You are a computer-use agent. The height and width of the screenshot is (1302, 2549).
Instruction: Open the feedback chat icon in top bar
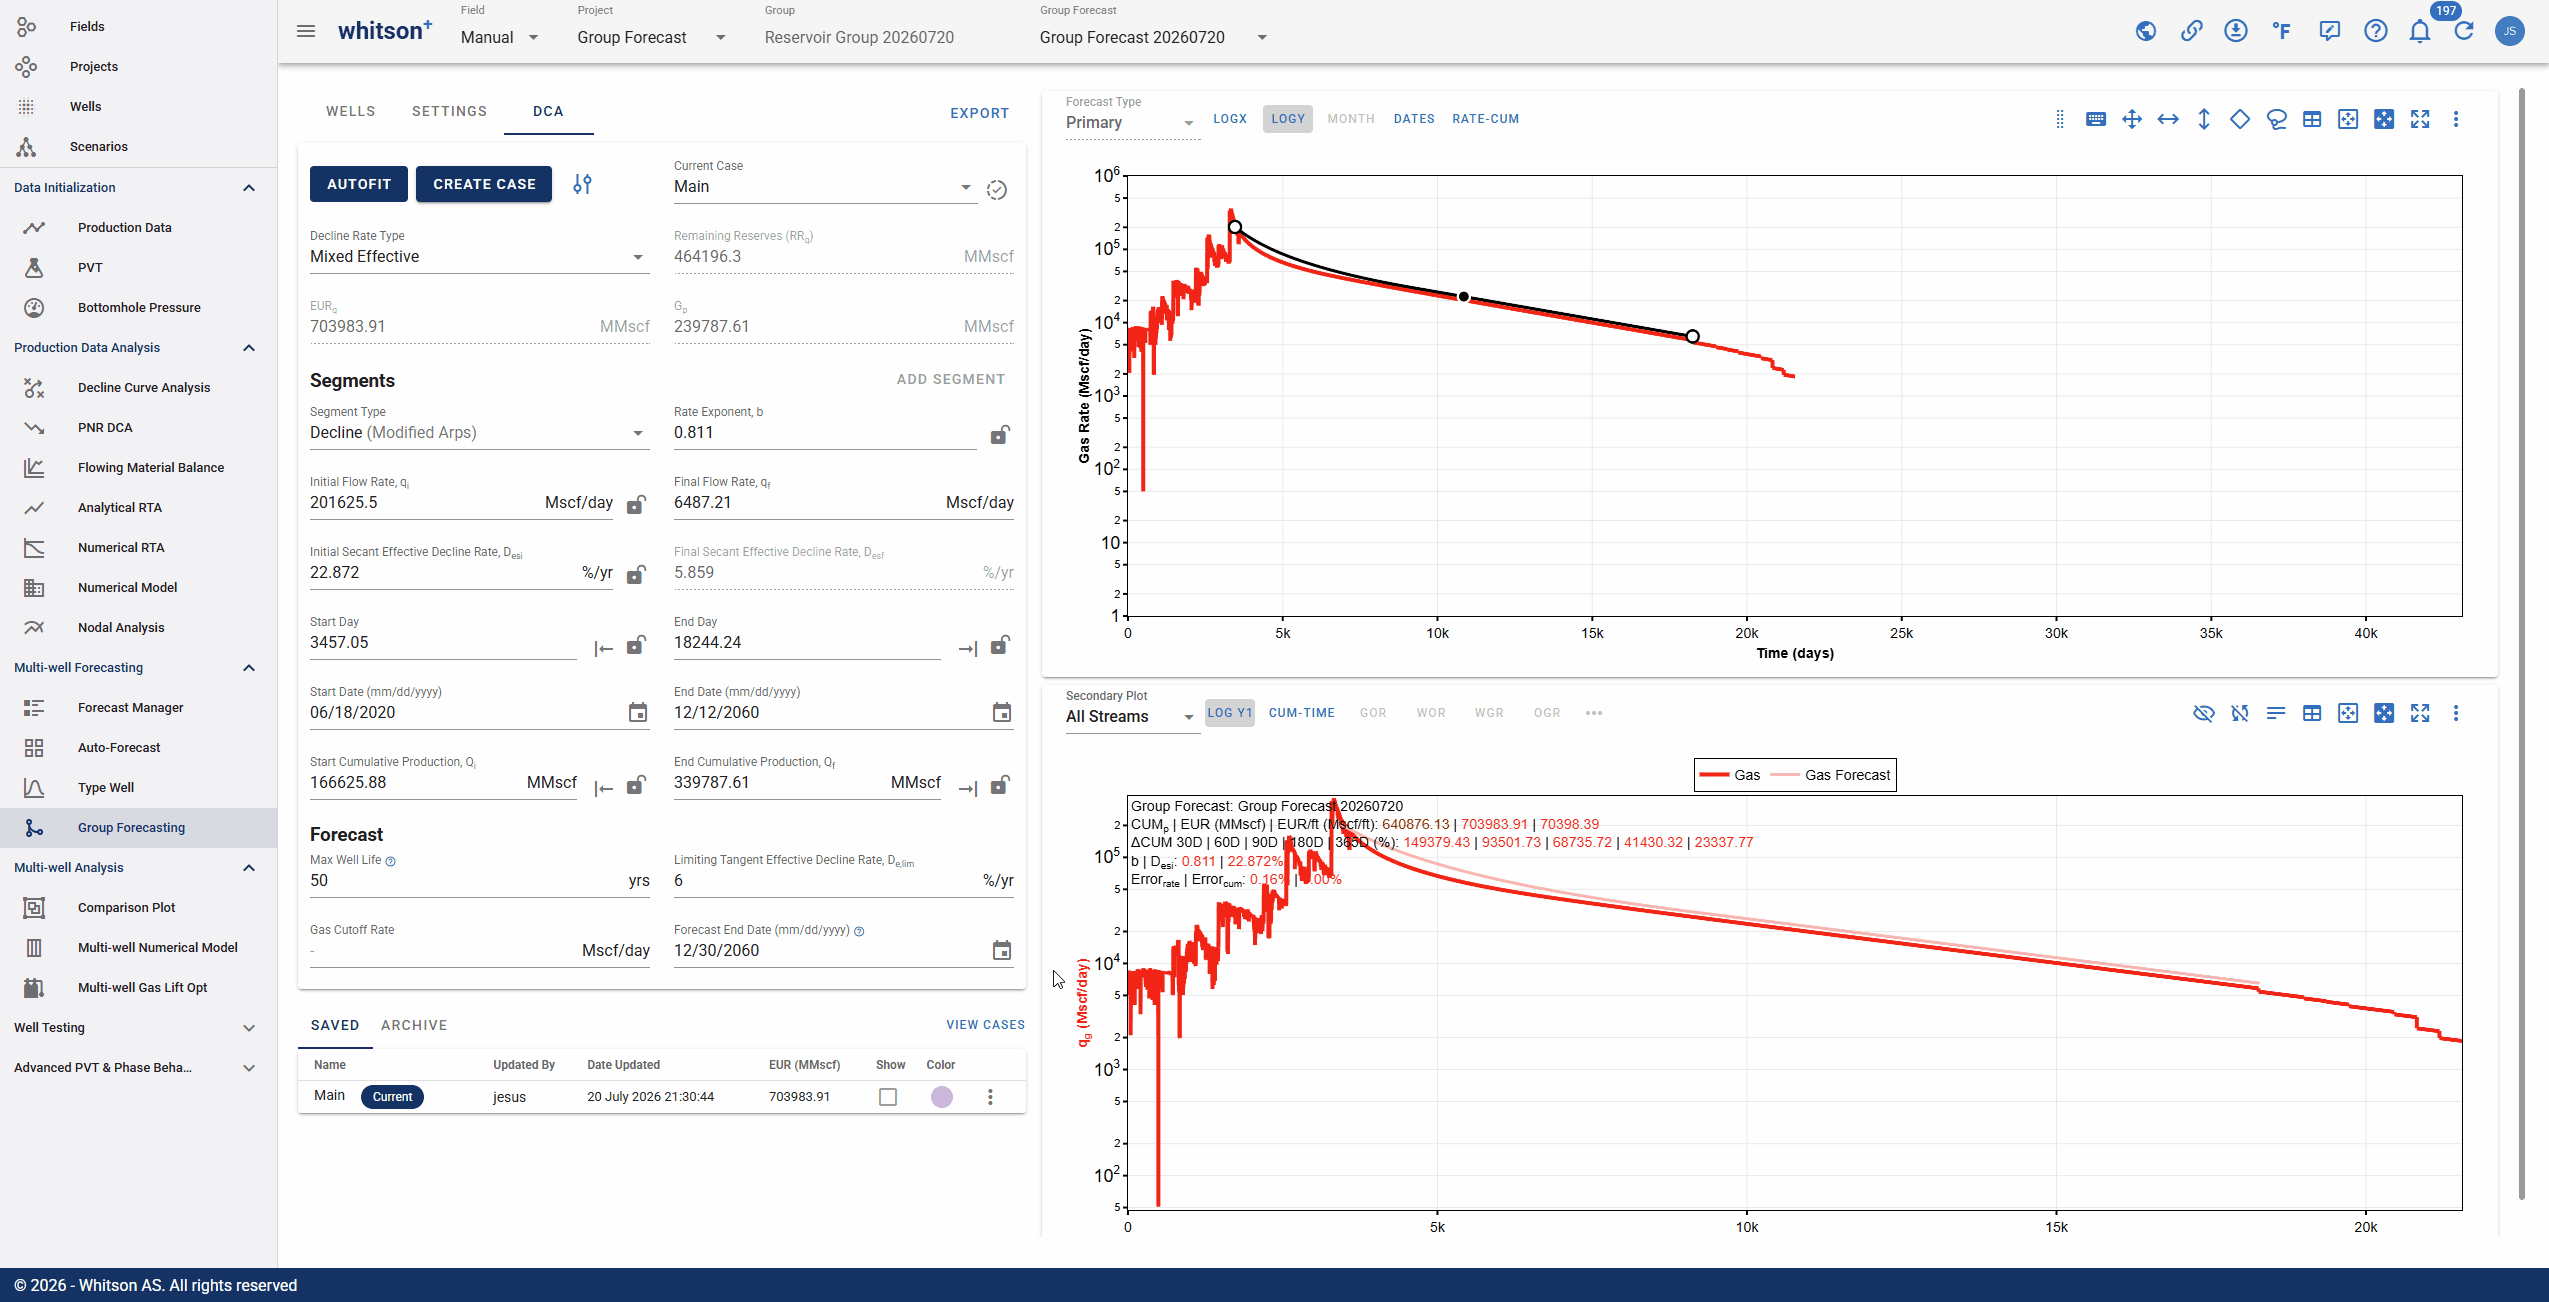tap(2329, 32)
